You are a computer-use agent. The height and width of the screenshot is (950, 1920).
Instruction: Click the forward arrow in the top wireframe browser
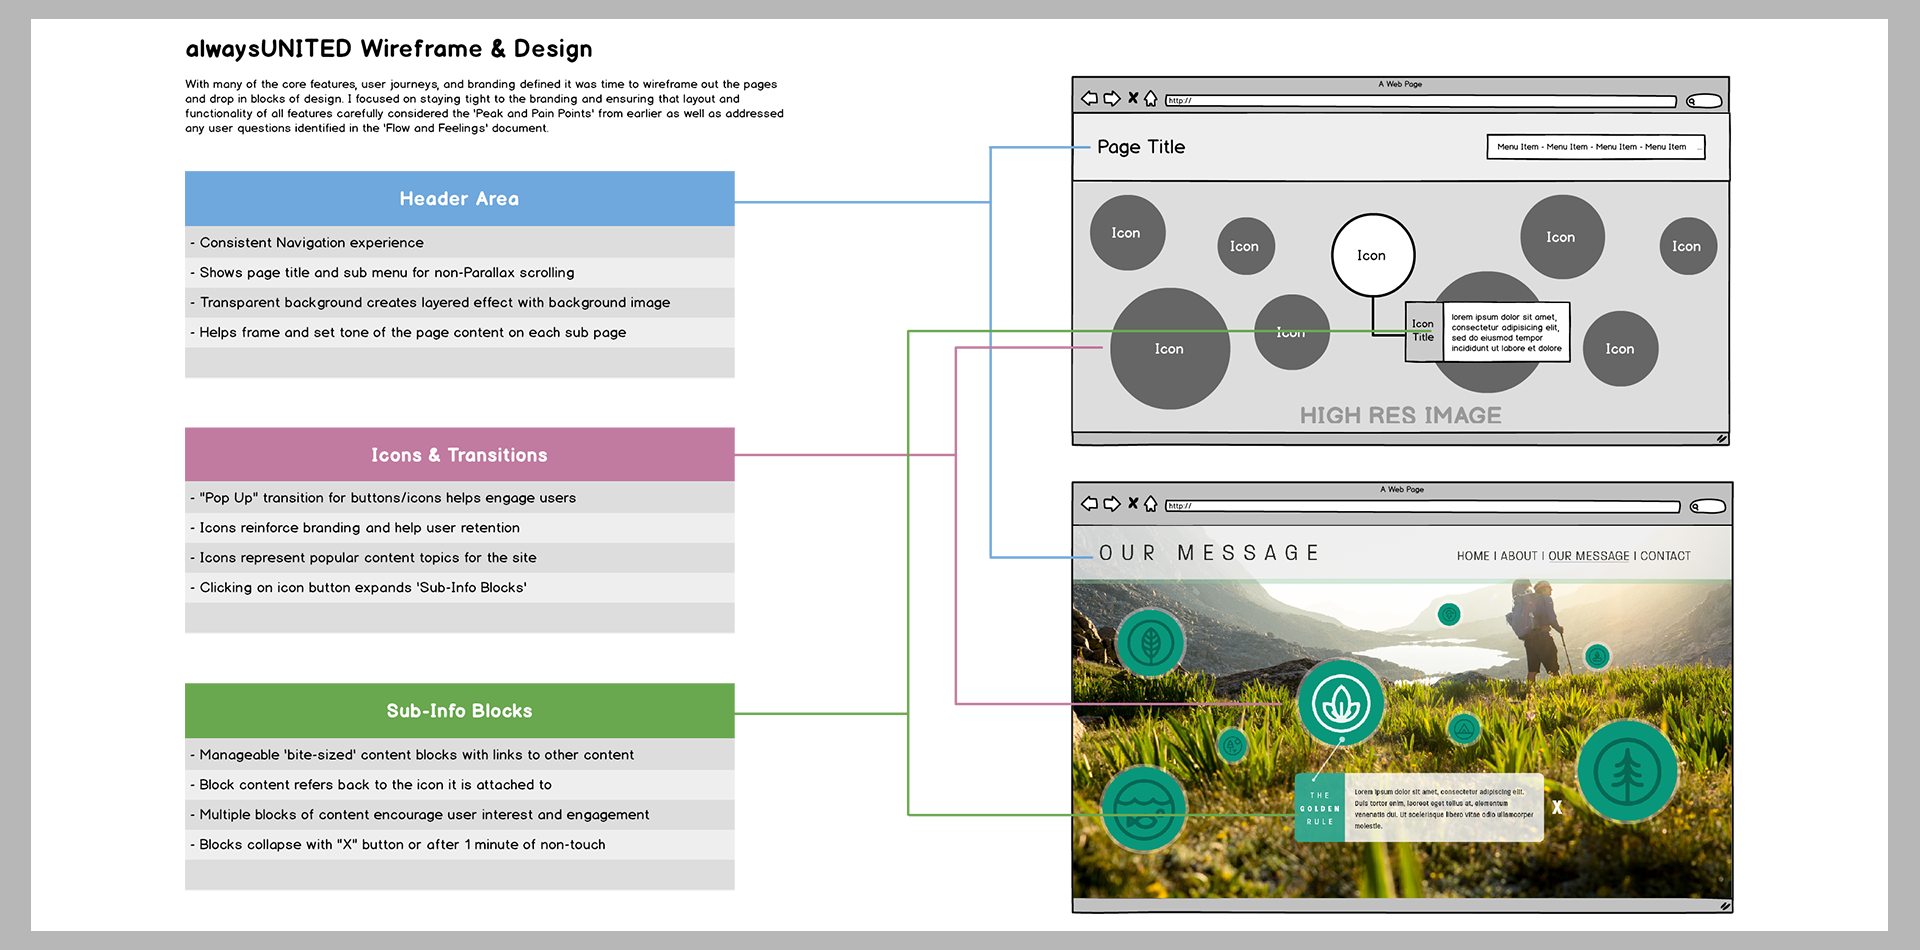pos(1111,98)
